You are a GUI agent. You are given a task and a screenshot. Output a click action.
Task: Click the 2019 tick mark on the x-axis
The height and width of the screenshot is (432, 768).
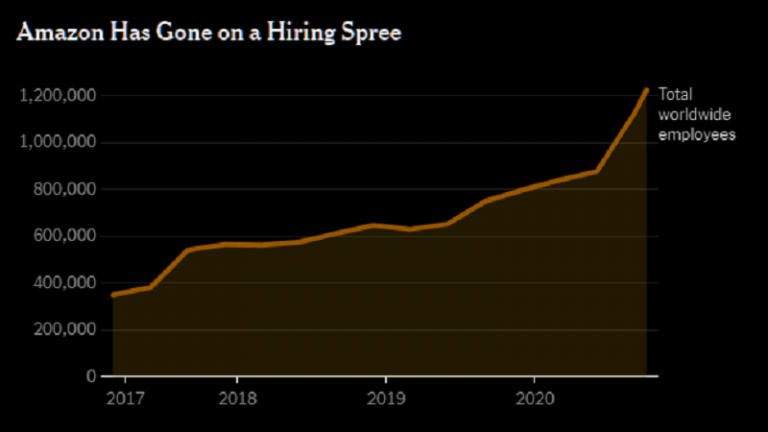tap(385, 381)
